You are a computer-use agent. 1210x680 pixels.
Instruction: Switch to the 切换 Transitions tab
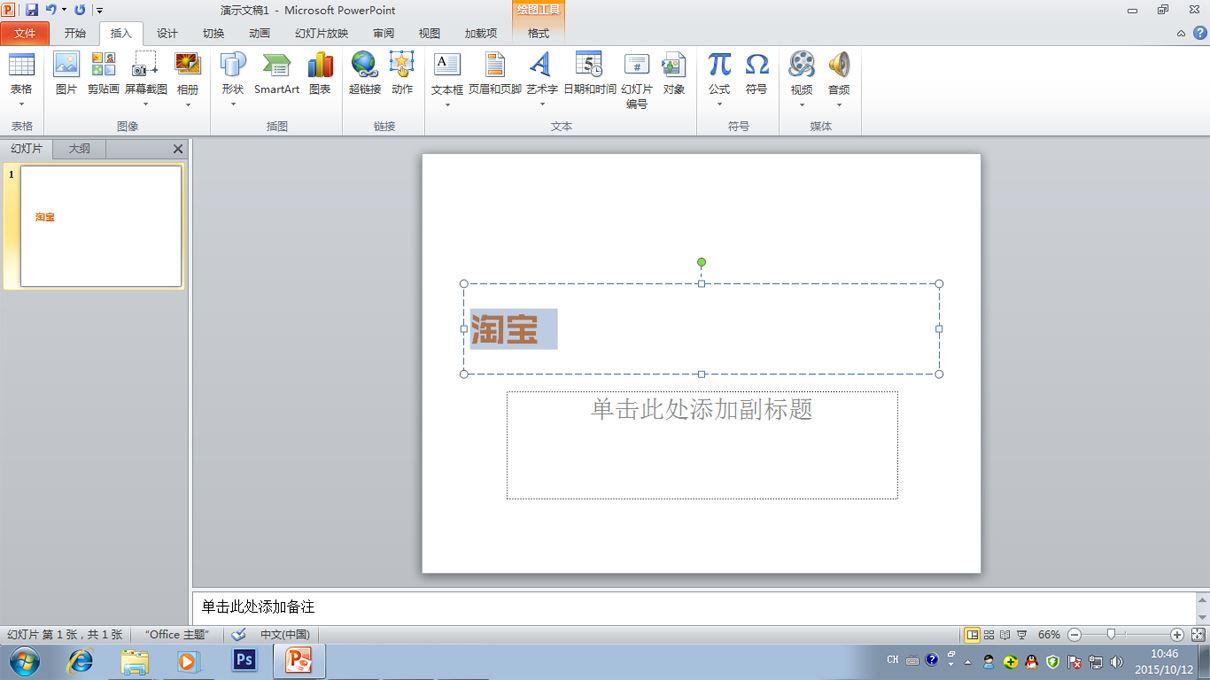click(213, 33)
